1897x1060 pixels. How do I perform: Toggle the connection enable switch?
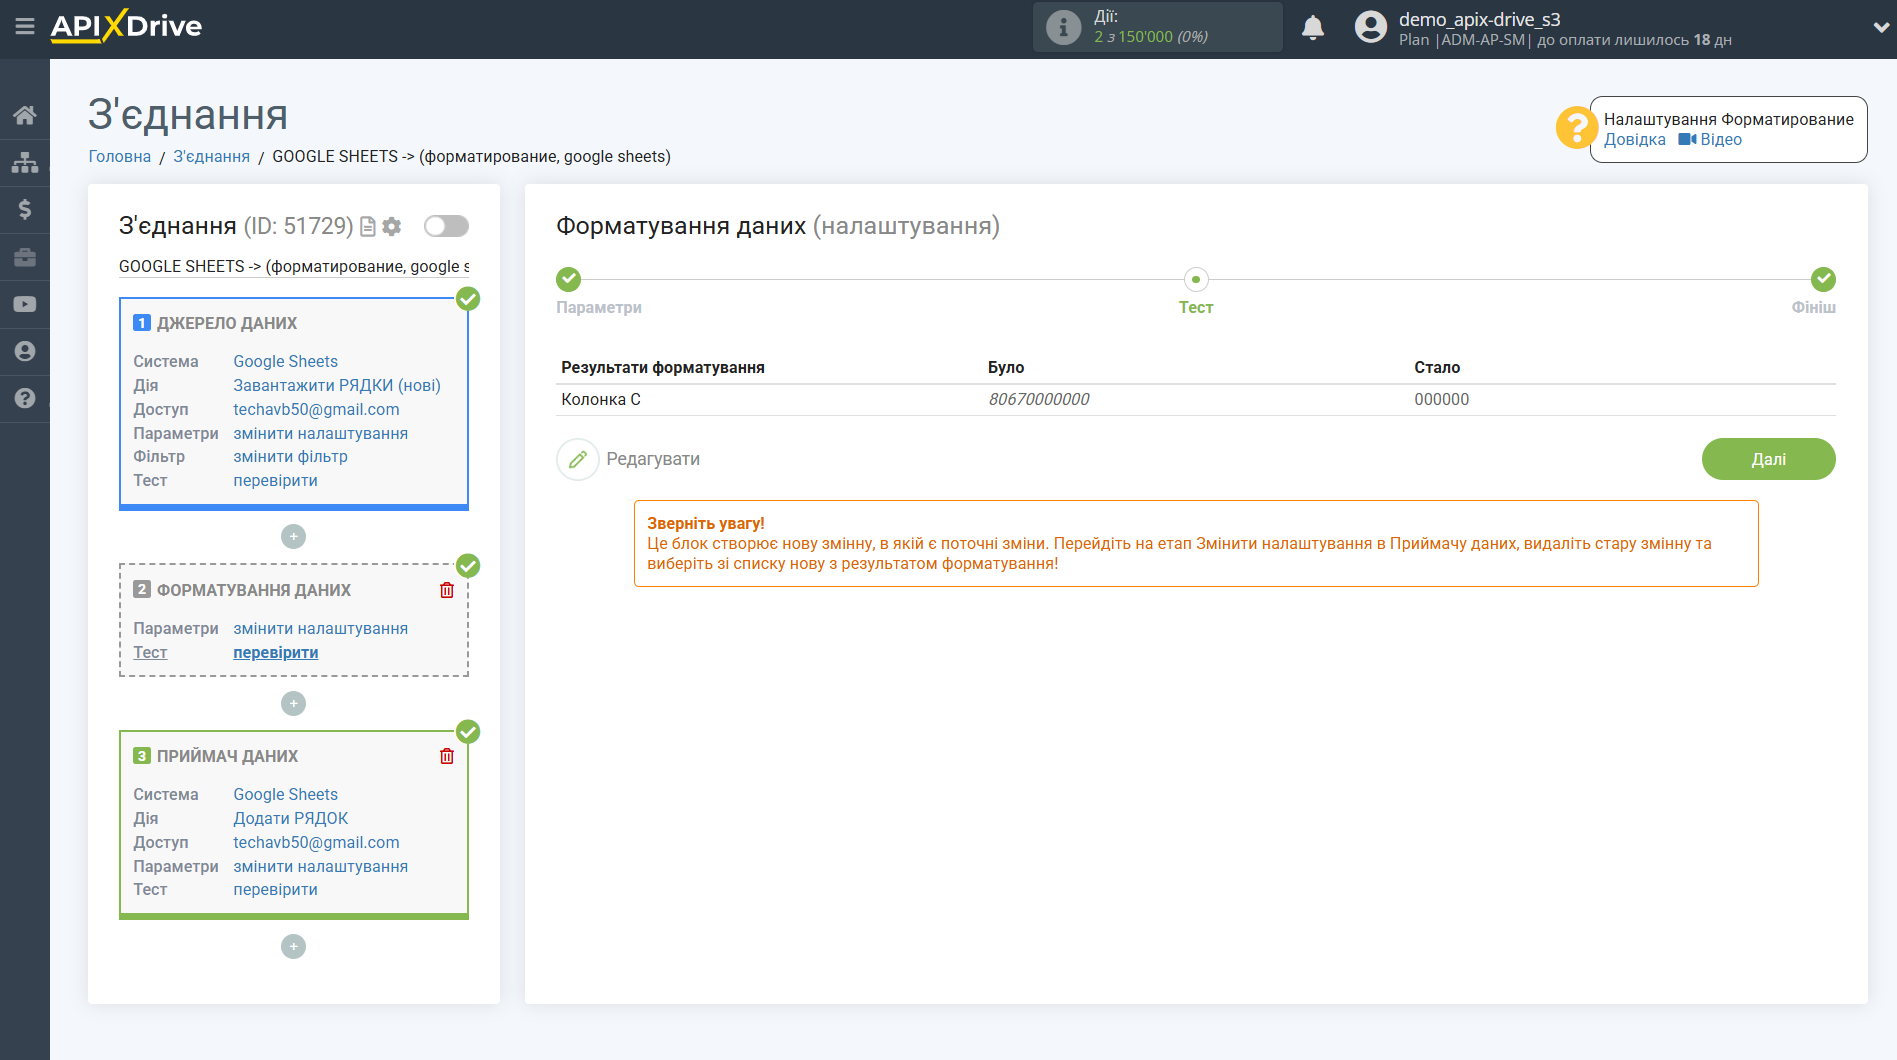pyautogui.click(x=446, y=226)
